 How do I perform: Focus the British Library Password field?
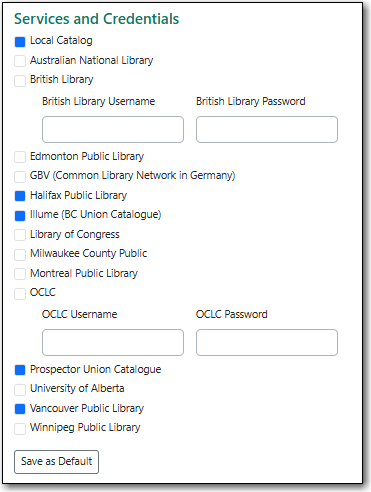[x=267, y=129]
